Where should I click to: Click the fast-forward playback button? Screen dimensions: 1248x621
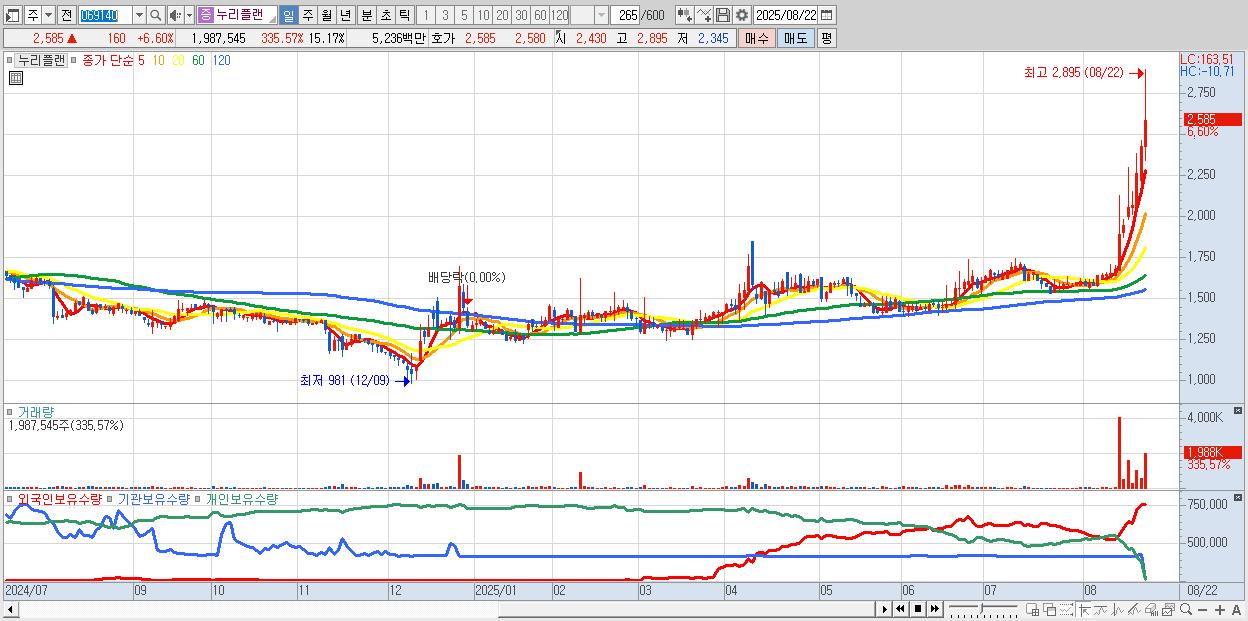[x=934, y=609]
